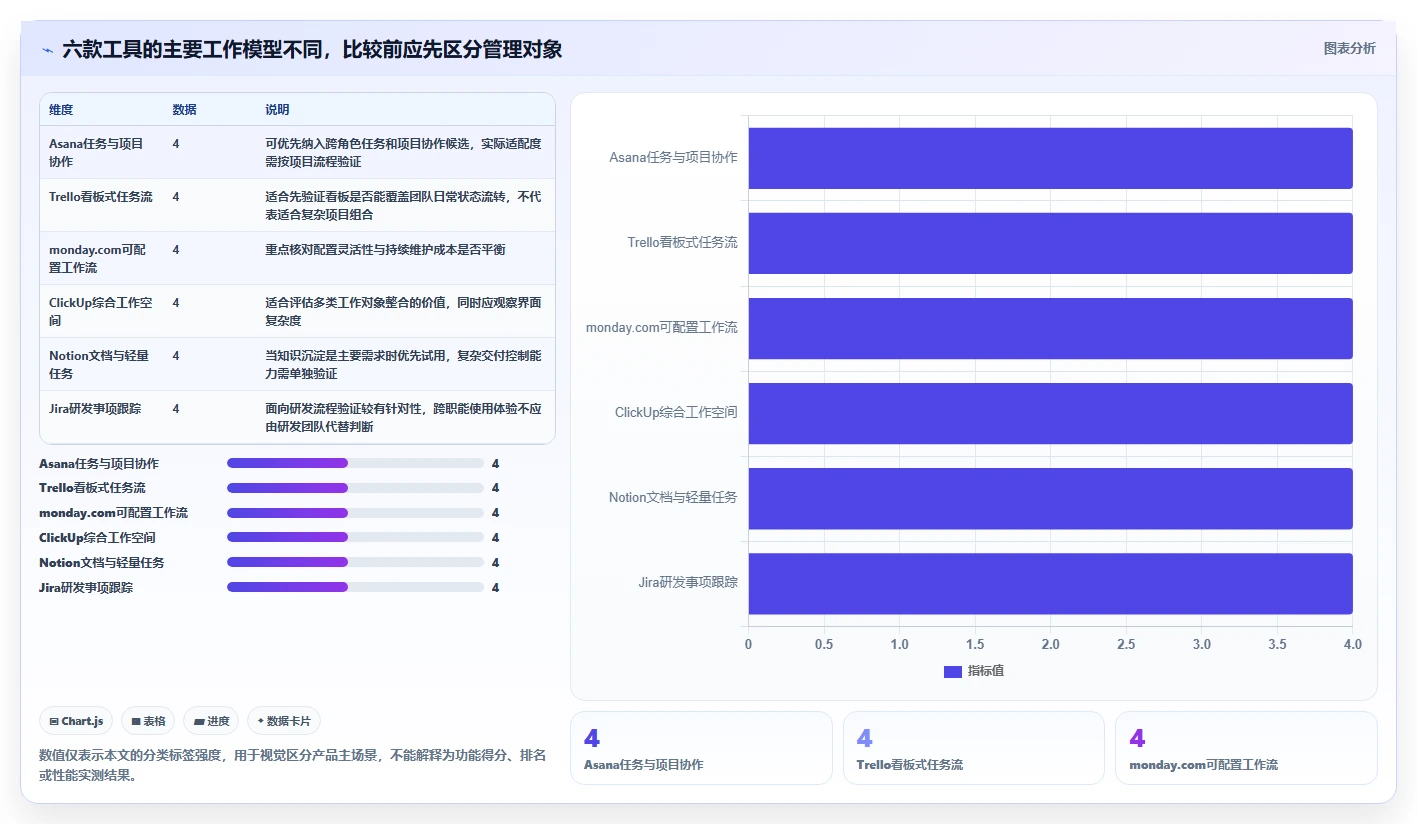The width and height of the screenshot is (1417, 824).
Task: Click the description starting 可优先纳入跨角色任务
Action: 403,152
